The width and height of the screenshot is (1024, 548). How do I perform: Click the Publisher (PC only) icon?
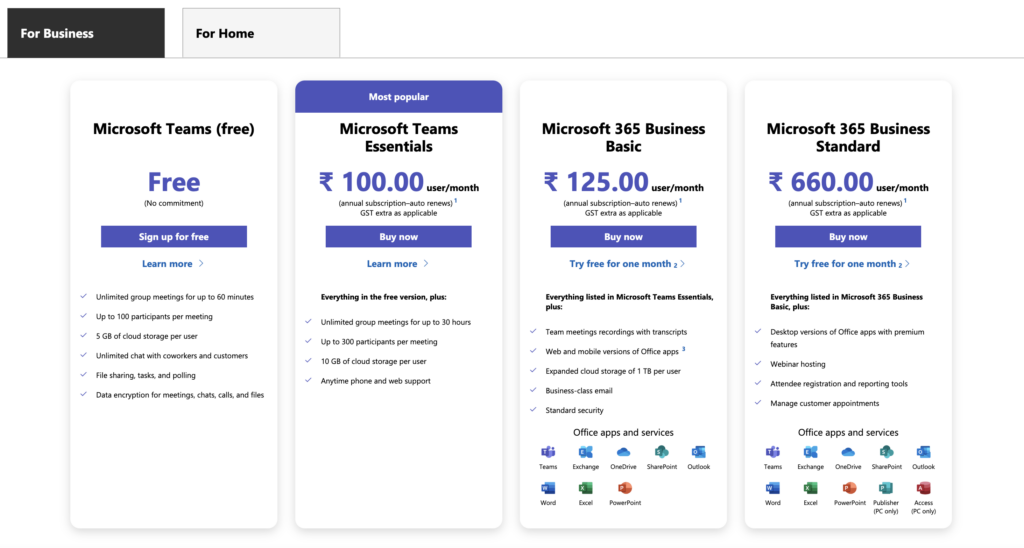[x=886, y=488]
